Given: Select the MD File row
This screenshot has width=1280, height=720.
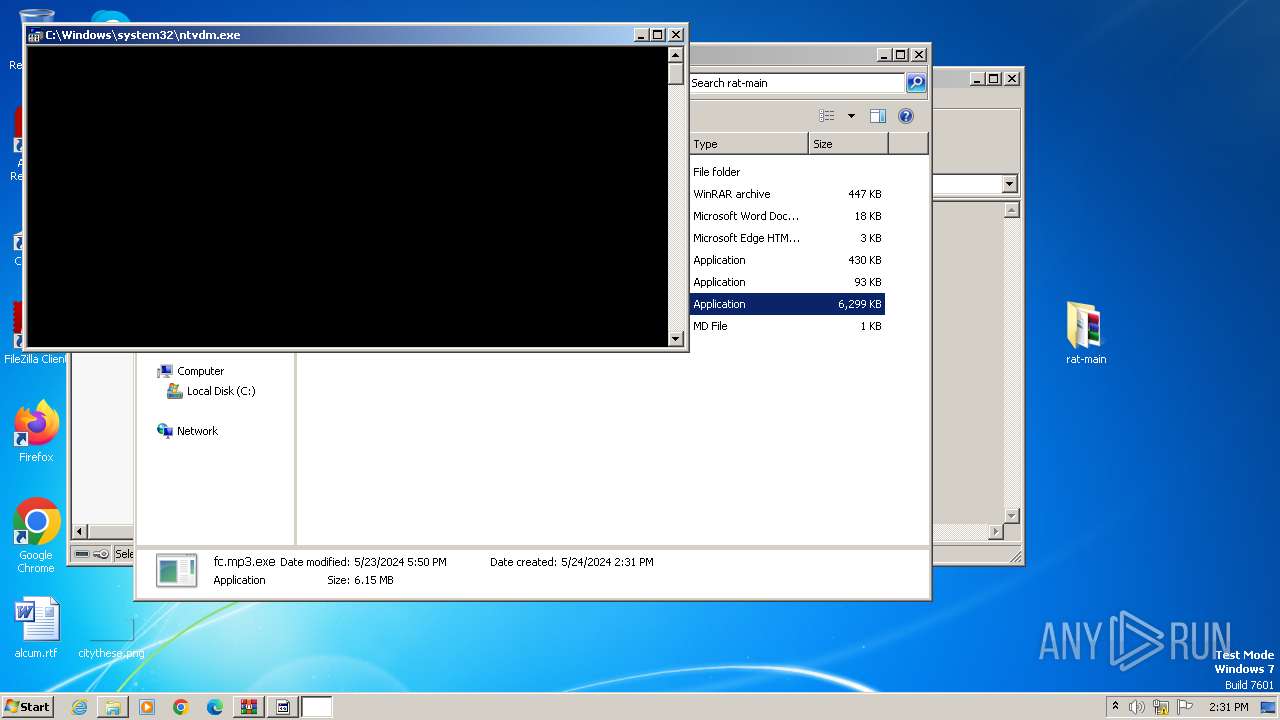Looking at the screenshot, I should 787,326.
